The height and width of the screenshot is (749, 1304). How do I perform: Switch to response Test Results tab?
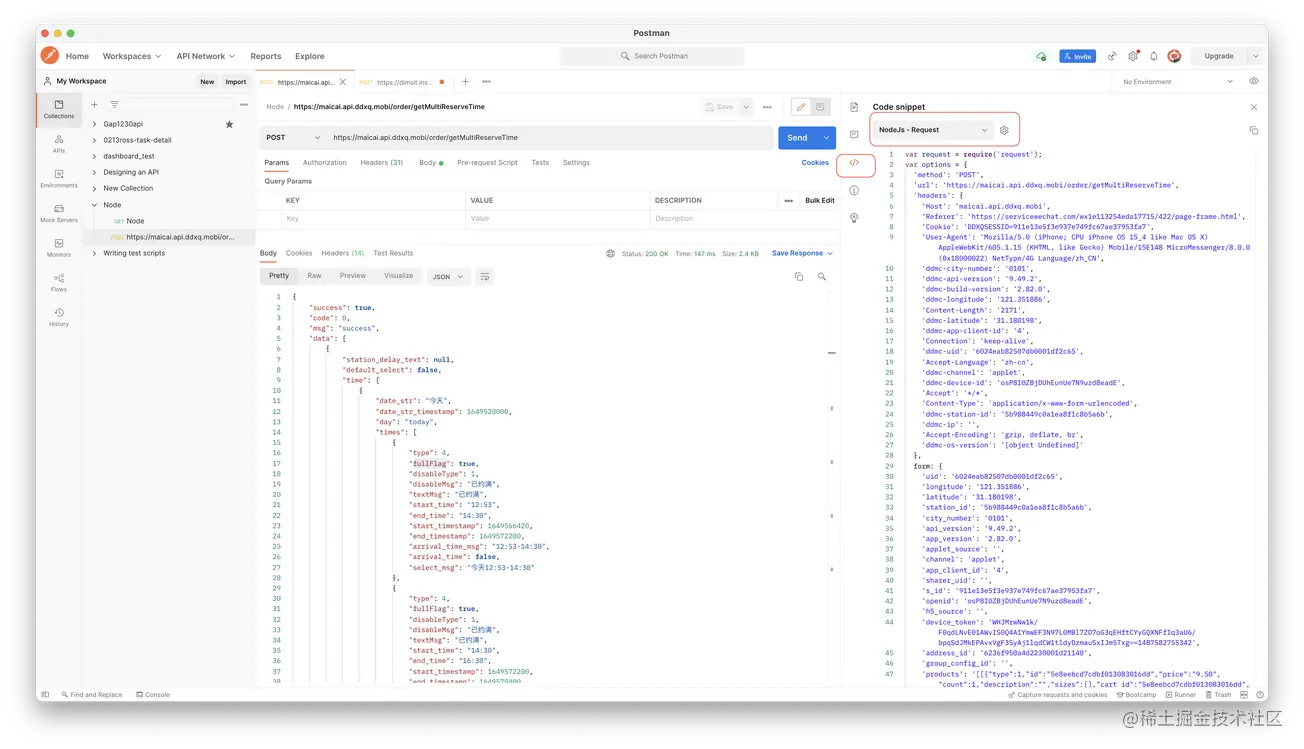[393, 253]
